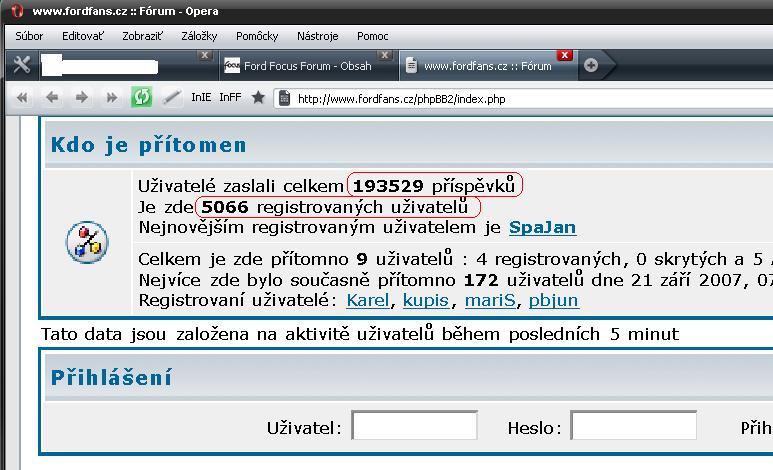Reload the page with green refresh icon
Viewport: 773px width, 470px height.
(x=142, y=98)
